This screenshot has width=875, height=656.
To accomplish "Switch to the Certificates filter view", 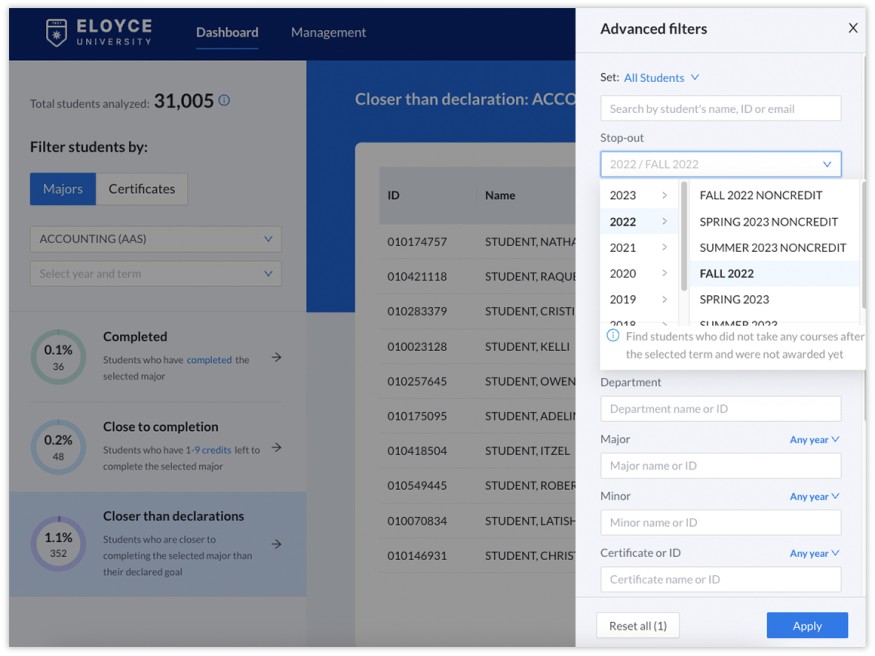I will coord(141,188).
